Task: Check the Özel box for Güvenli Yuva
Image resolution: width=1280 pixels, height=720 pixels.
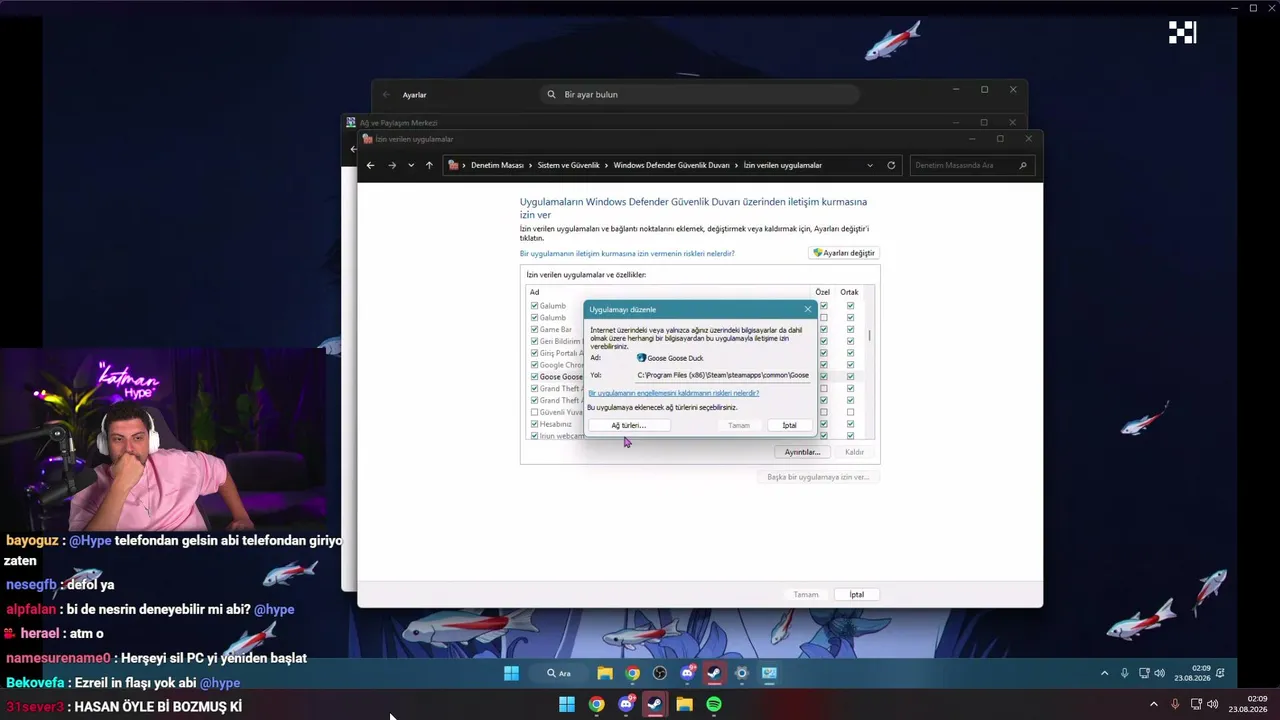Action: (823, 412)
